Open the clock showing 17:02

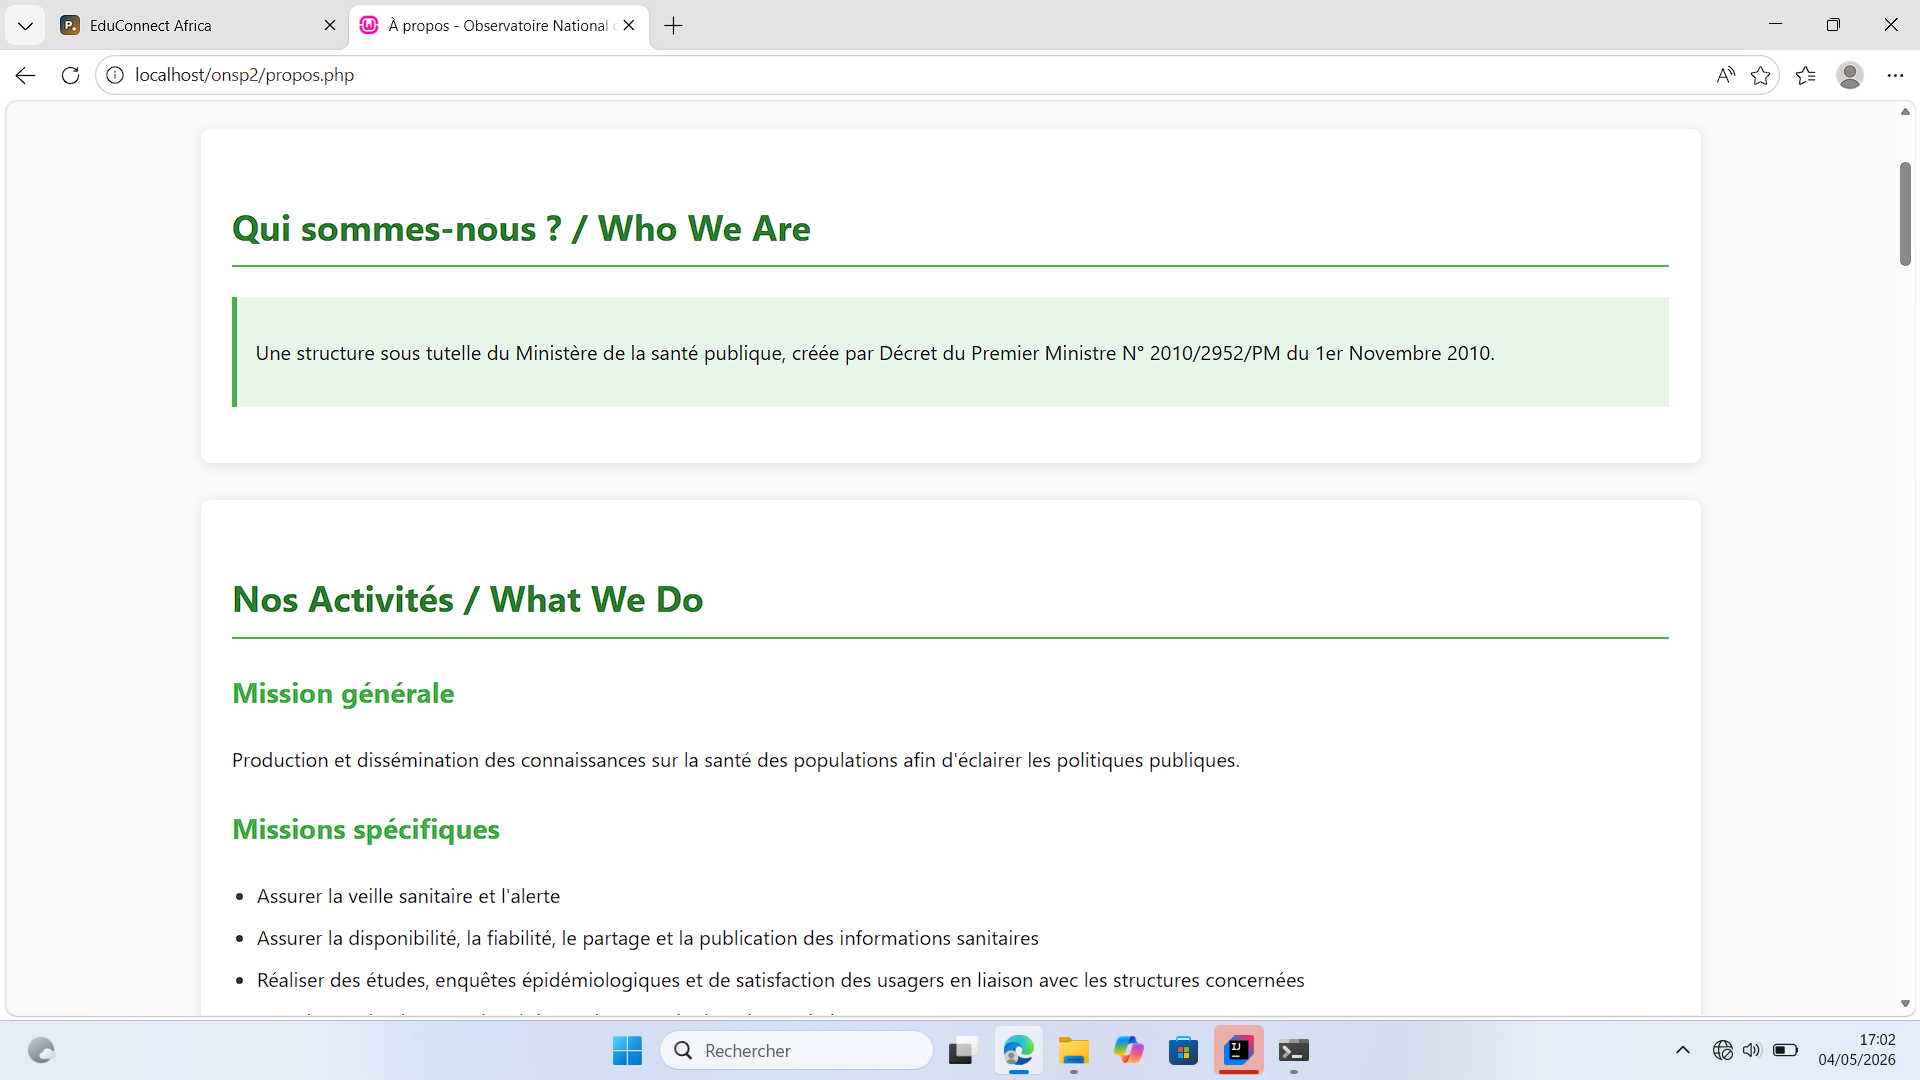(x=1857, y=1050)
